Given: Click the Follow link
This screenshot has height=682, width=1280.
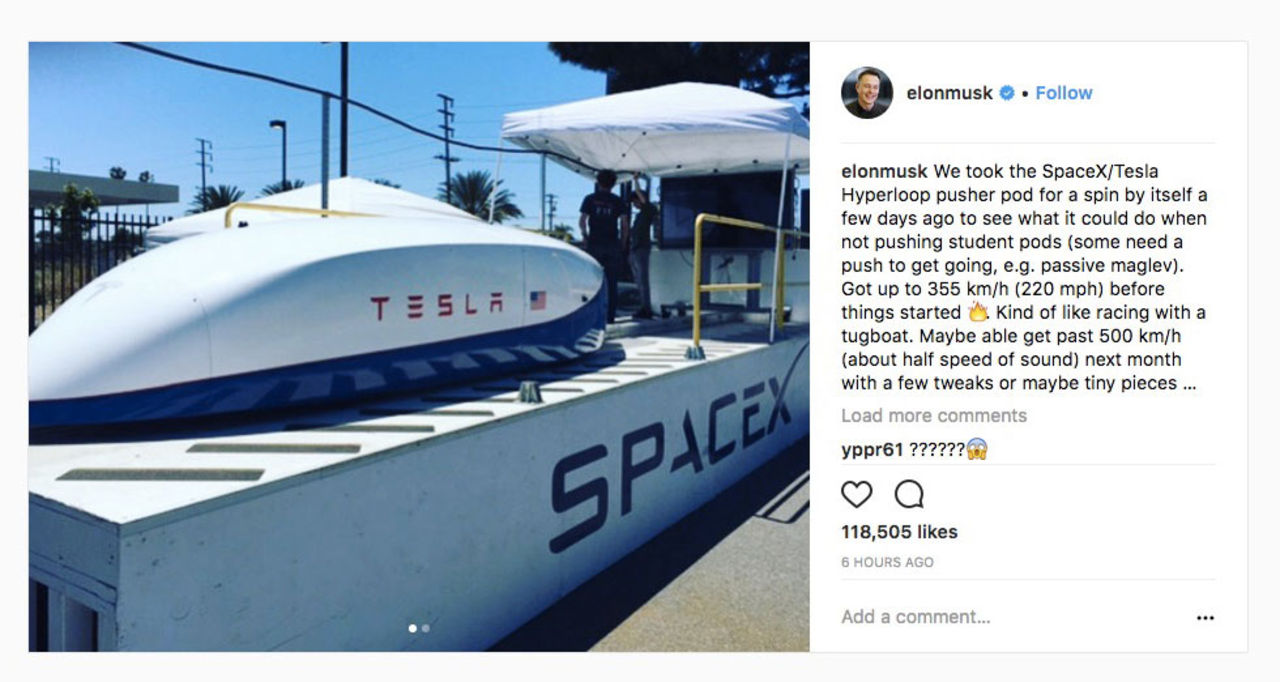Looking at the screenshot, I should tap(1063, 92).
